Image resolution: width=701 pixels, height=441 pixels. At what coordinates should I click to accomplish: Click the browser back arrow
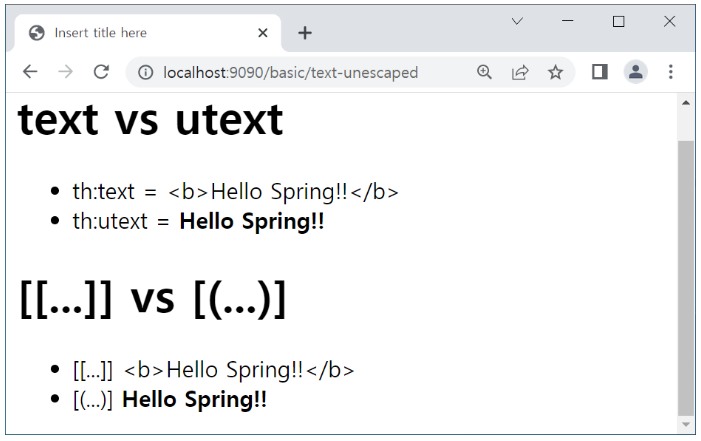click(x=30, y=72)
